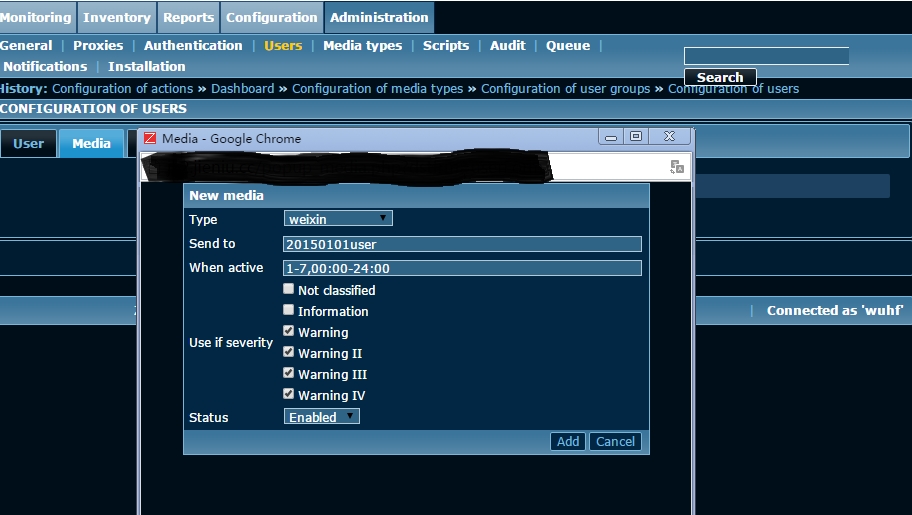This screenshot has height=515, width=912.
Task: Open the Administration main menu
Action: click(x=379, y=17)
